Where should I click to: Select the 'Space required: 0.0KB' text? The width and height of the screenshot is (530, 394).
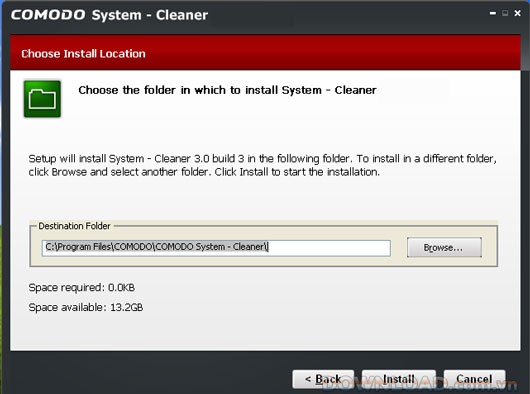(x=82, y=288)
